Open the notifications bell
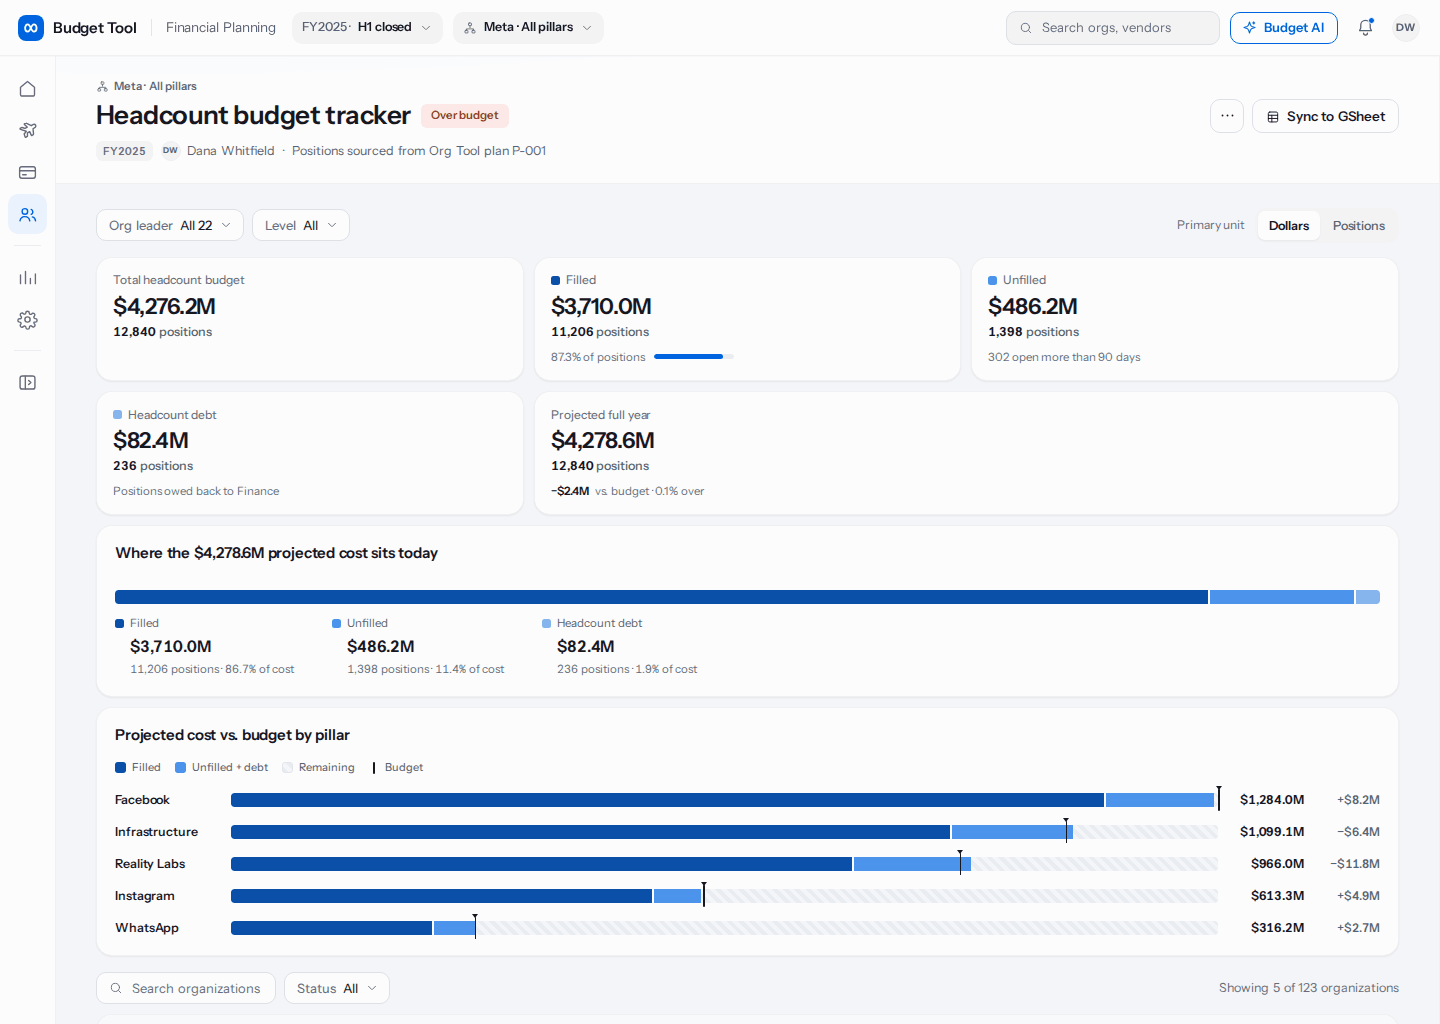The image size is (1440, 1024). pyautogui.click(x=1365, y=28)
